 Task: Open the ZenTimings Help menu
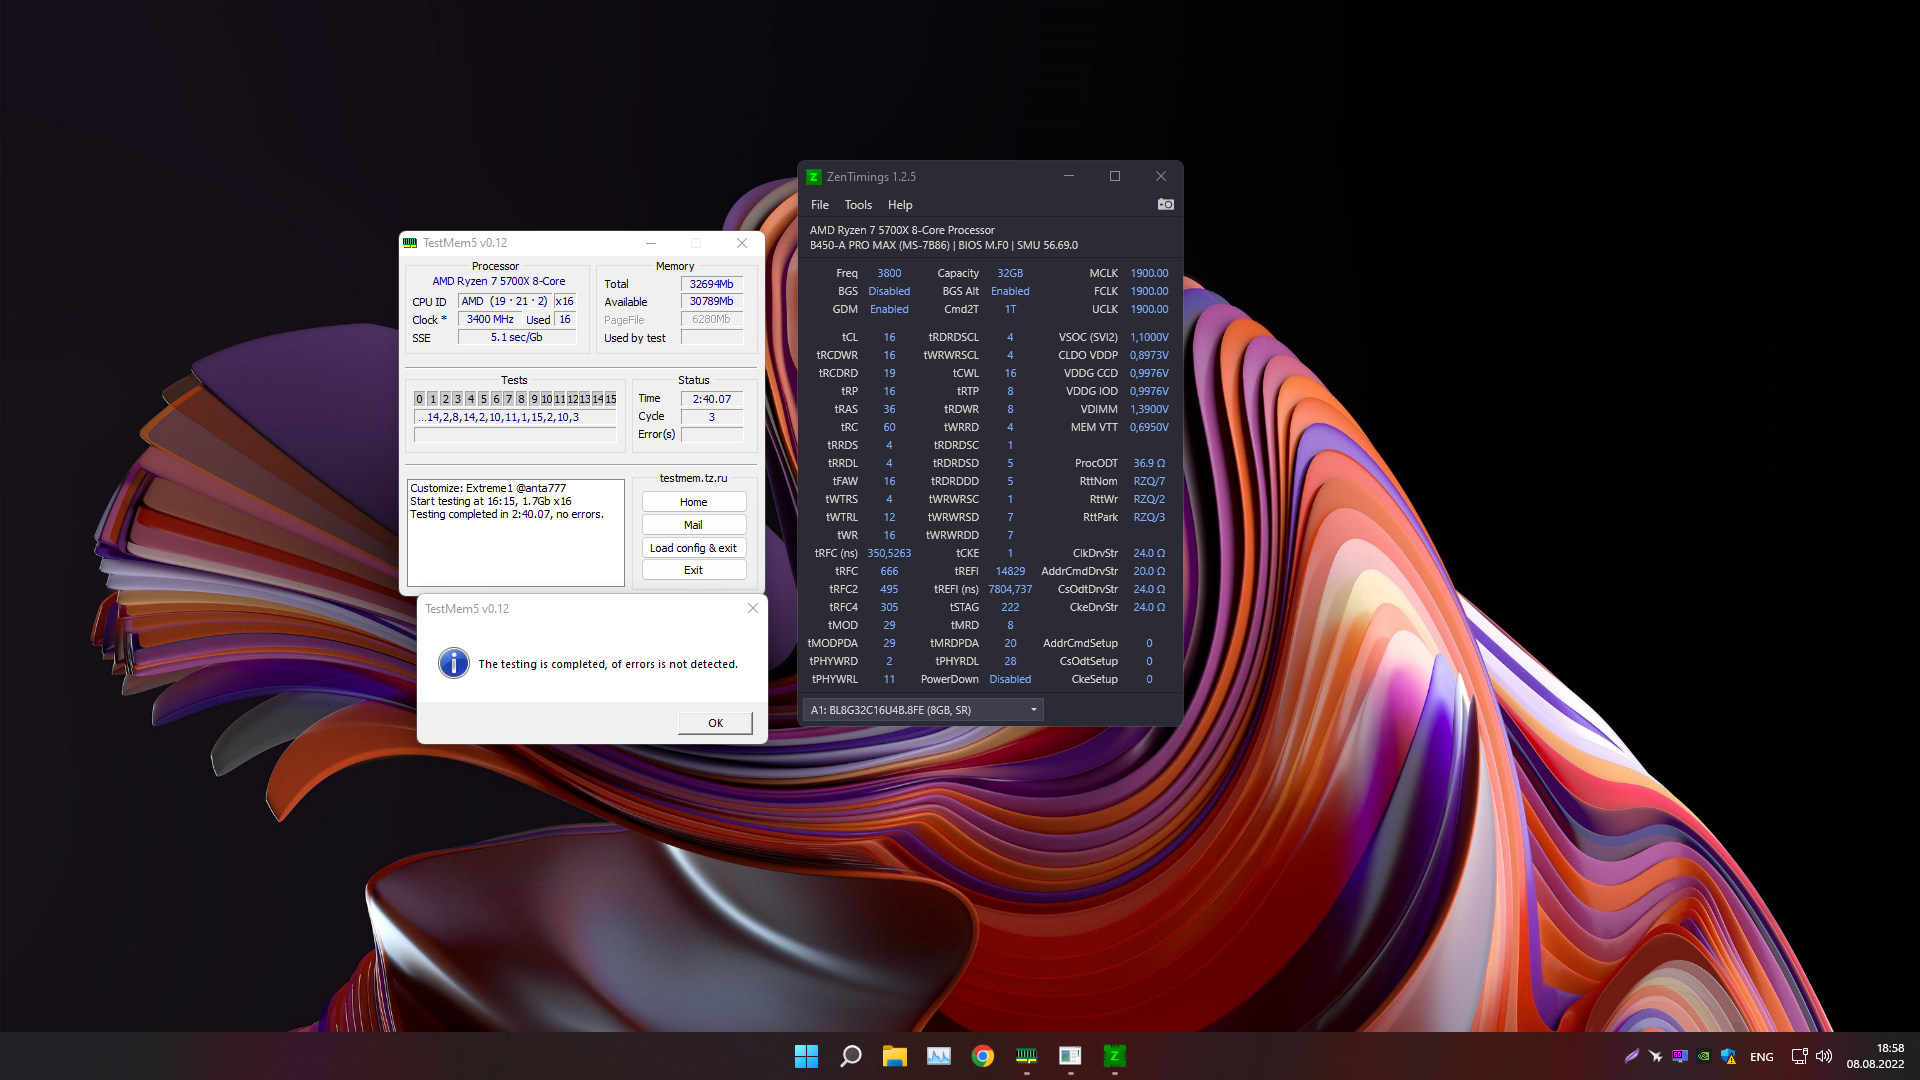tap(900, 205)
